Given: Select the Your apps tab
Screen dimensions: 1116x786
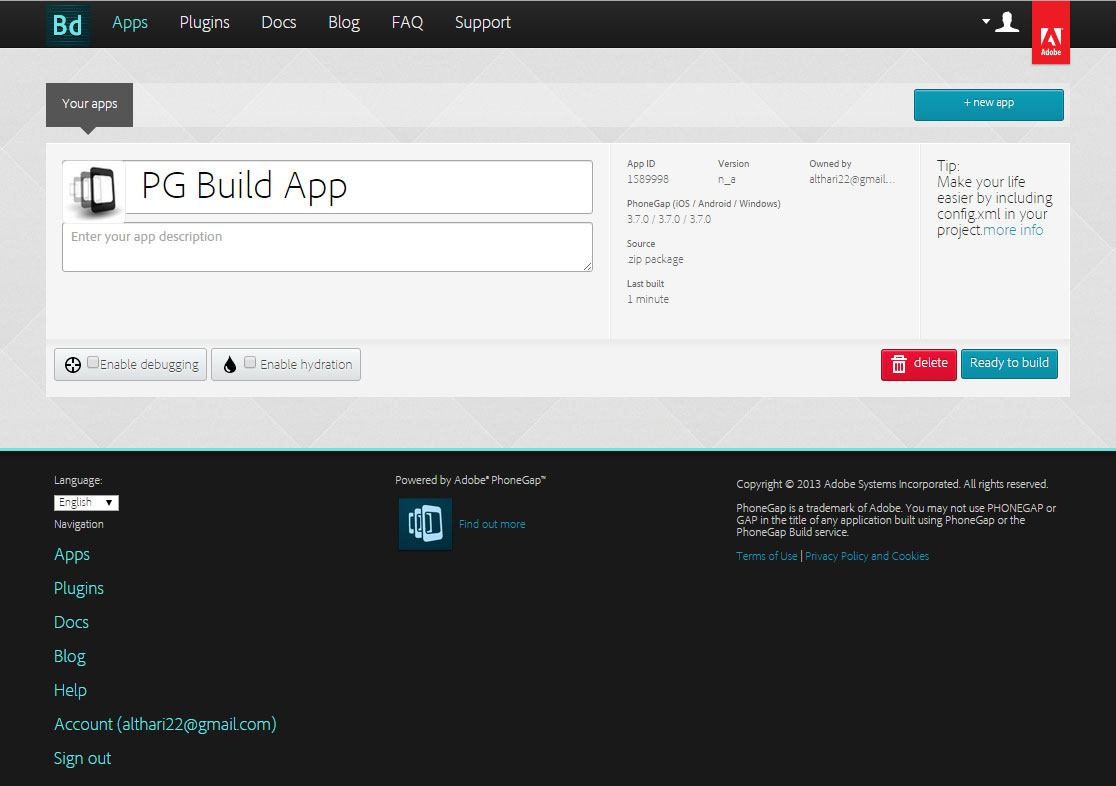Looking at the screenshot, I should tap(90, 105).
